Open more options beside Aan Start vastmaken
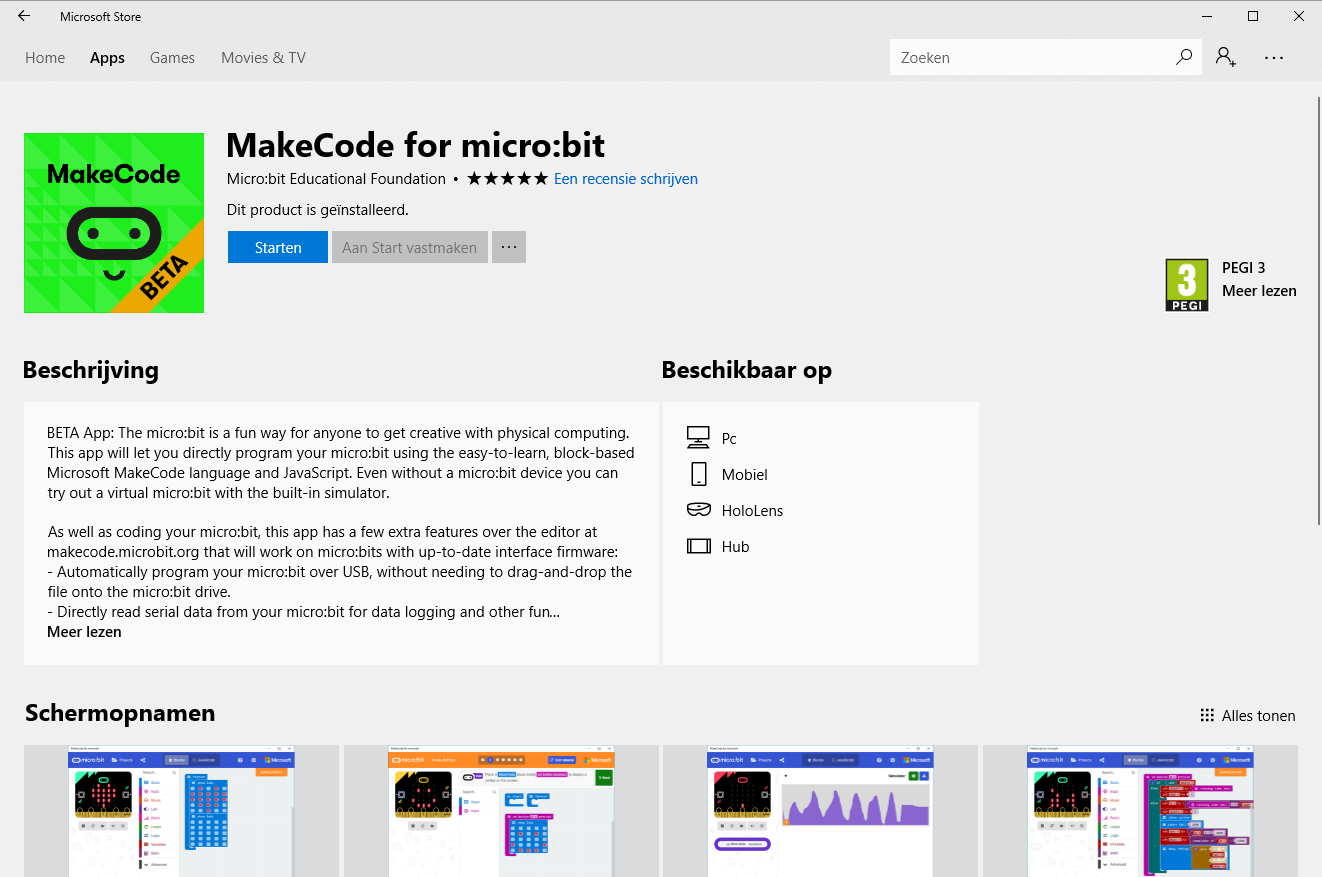 tap(508, 246)
